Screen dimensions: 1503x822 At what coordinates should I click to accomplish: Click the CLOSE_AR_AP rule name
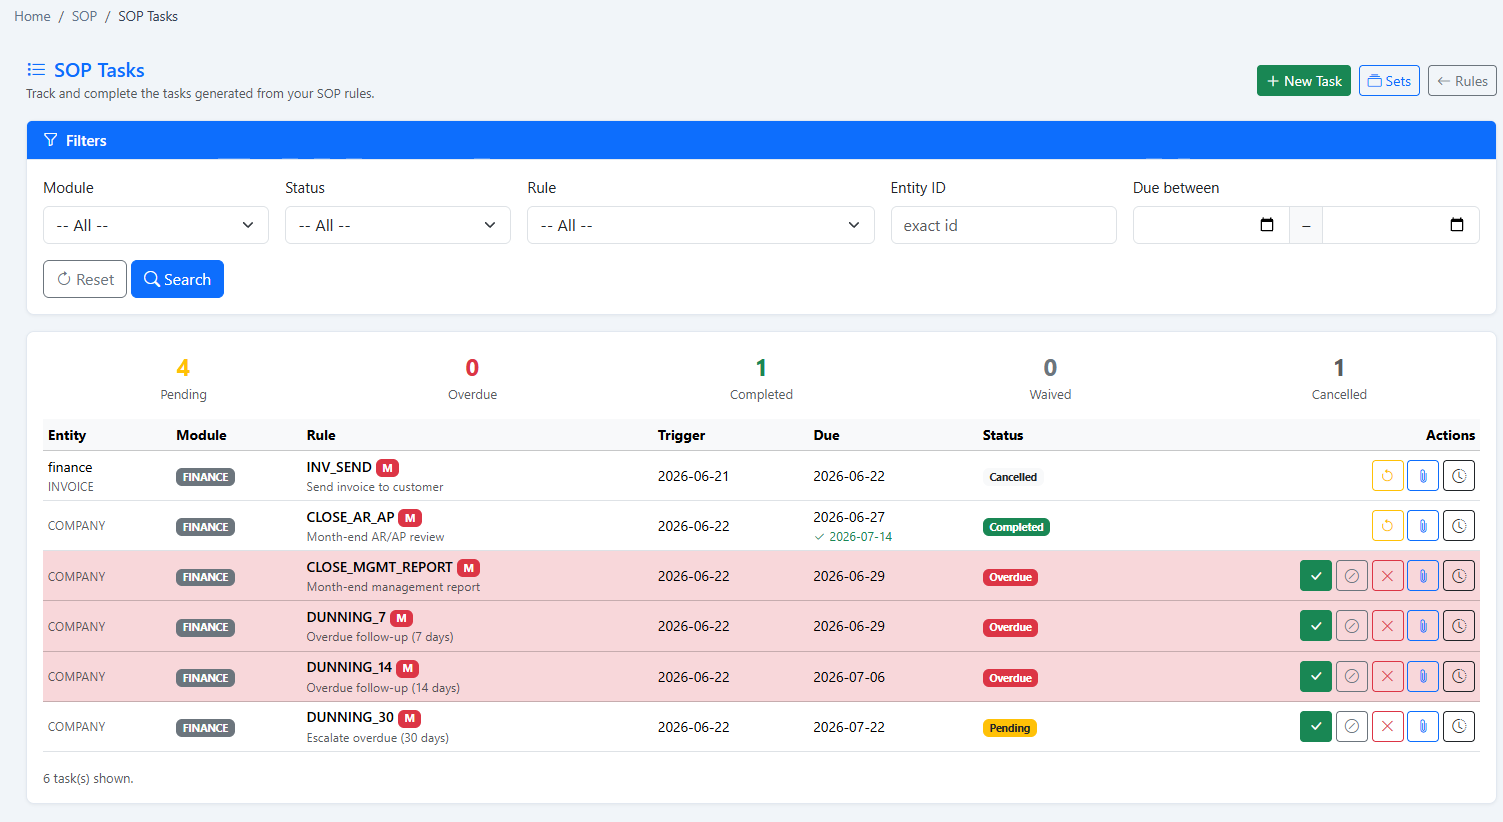tap(350, 517)
